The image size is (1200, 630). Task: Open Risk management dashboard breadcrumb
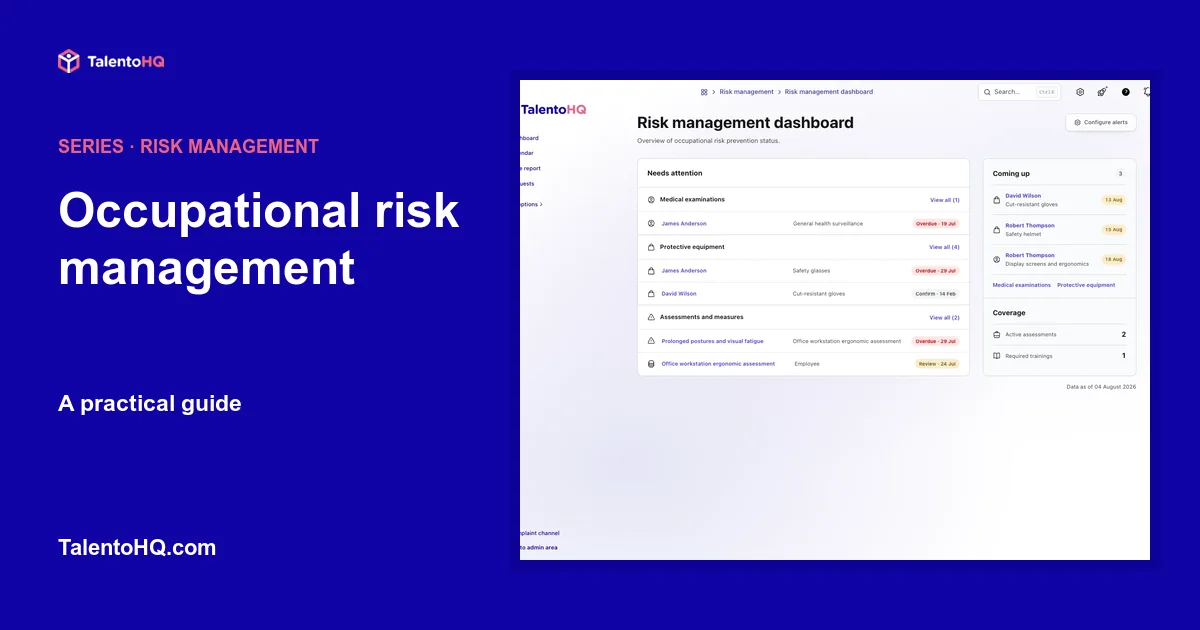[x=829, y=92]
